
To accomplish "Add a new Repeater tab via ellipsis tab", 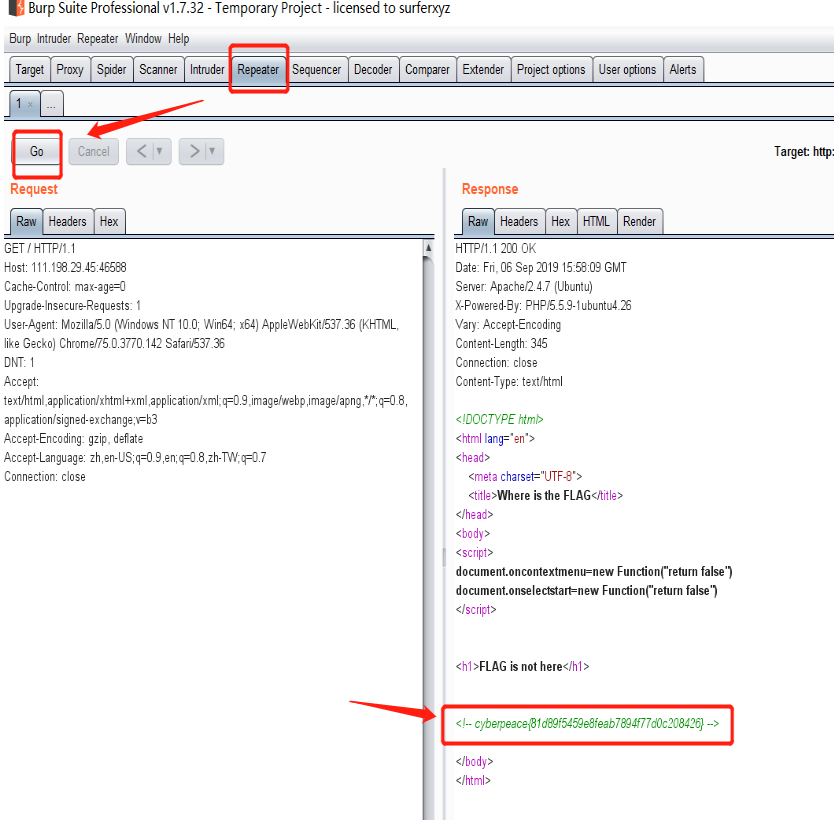I will [52, 104].
